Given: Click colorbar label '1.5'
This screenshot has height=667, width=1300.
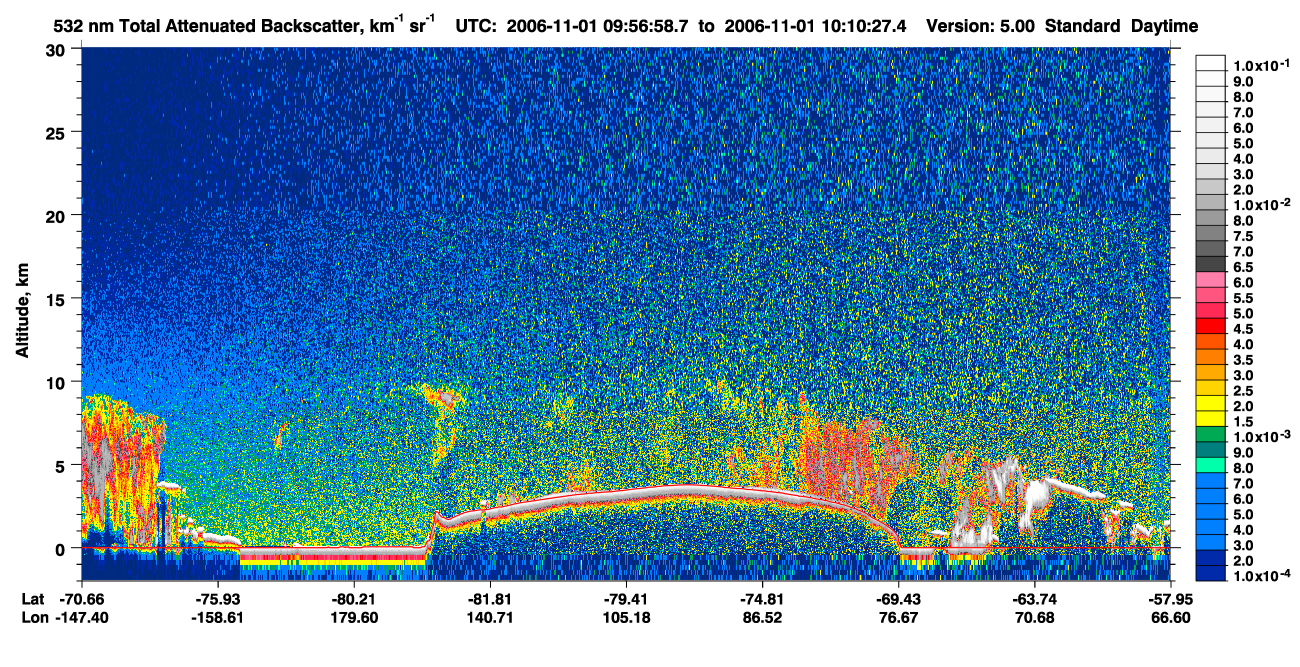Looking at the screenshot, I should pos(1243,422).
